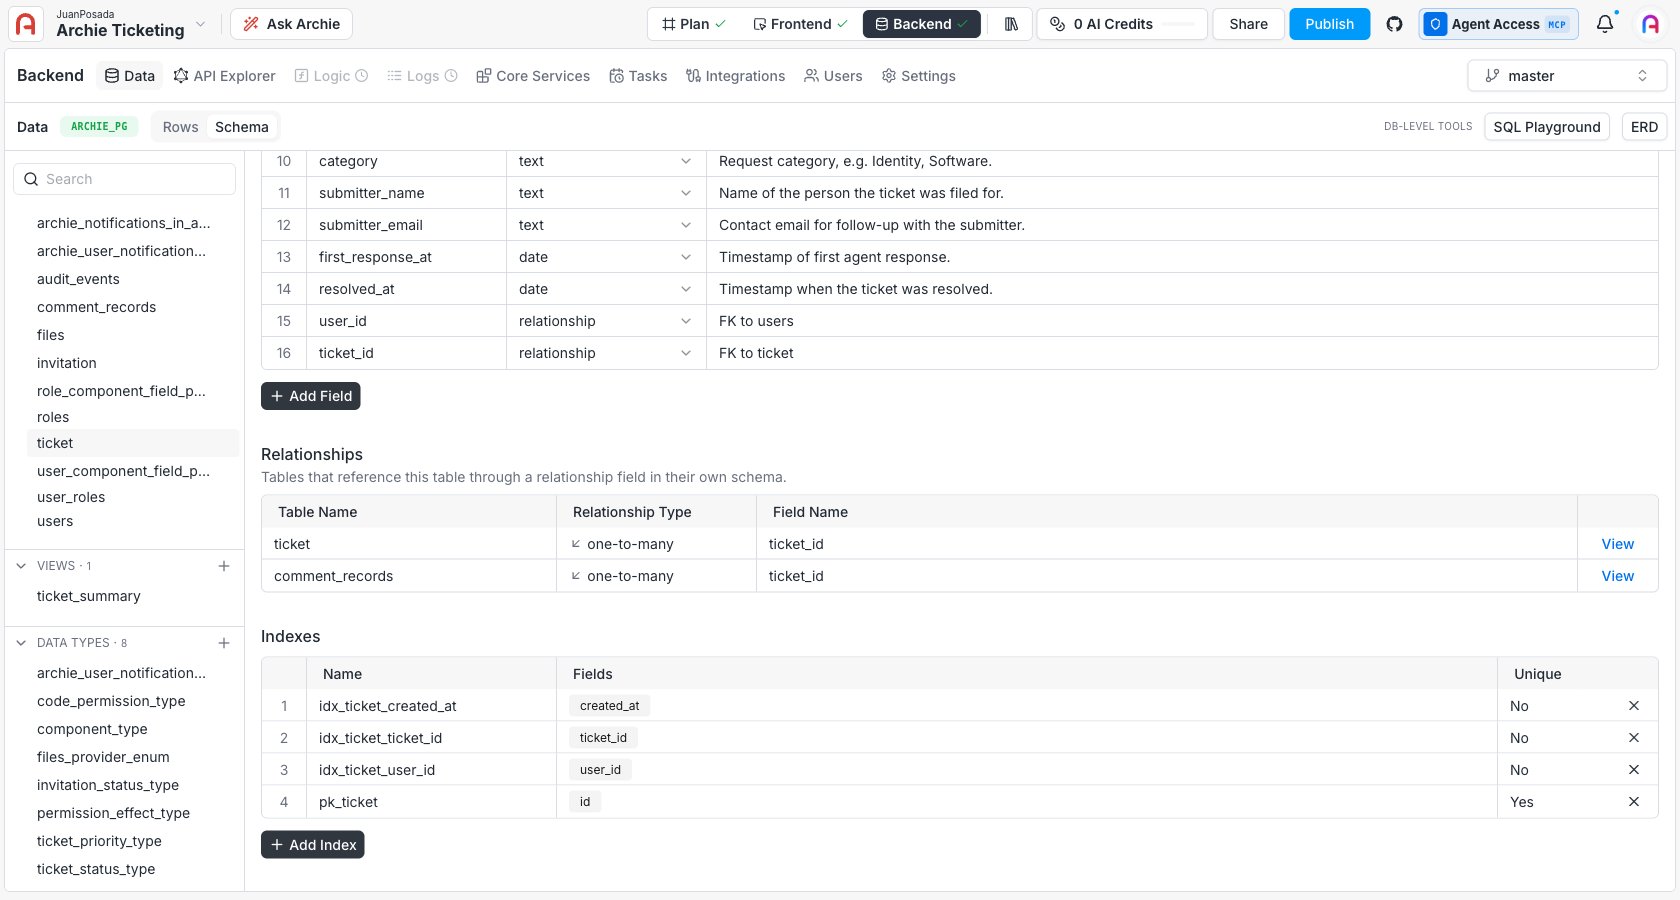Collapse the DATA TYPES section
Image resolution: width=1680 pixels, height=900 pixels.
21,643
